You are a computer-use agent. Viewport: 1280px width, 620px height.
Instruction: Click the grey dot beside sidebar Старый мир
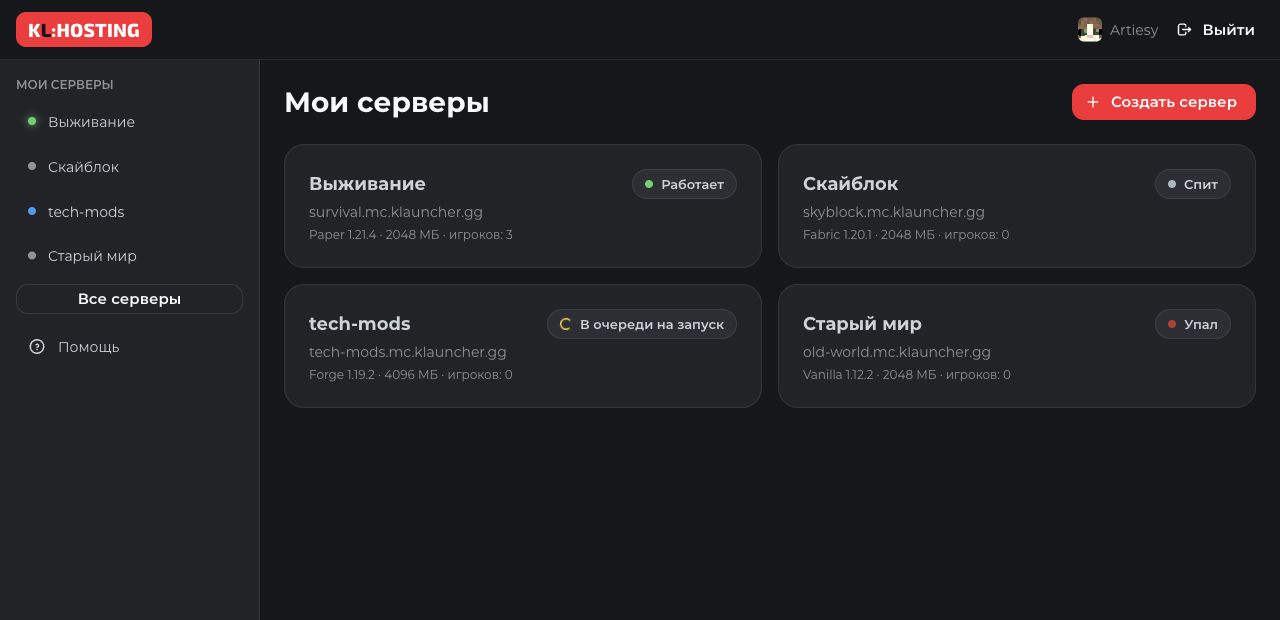coord(32,256)
